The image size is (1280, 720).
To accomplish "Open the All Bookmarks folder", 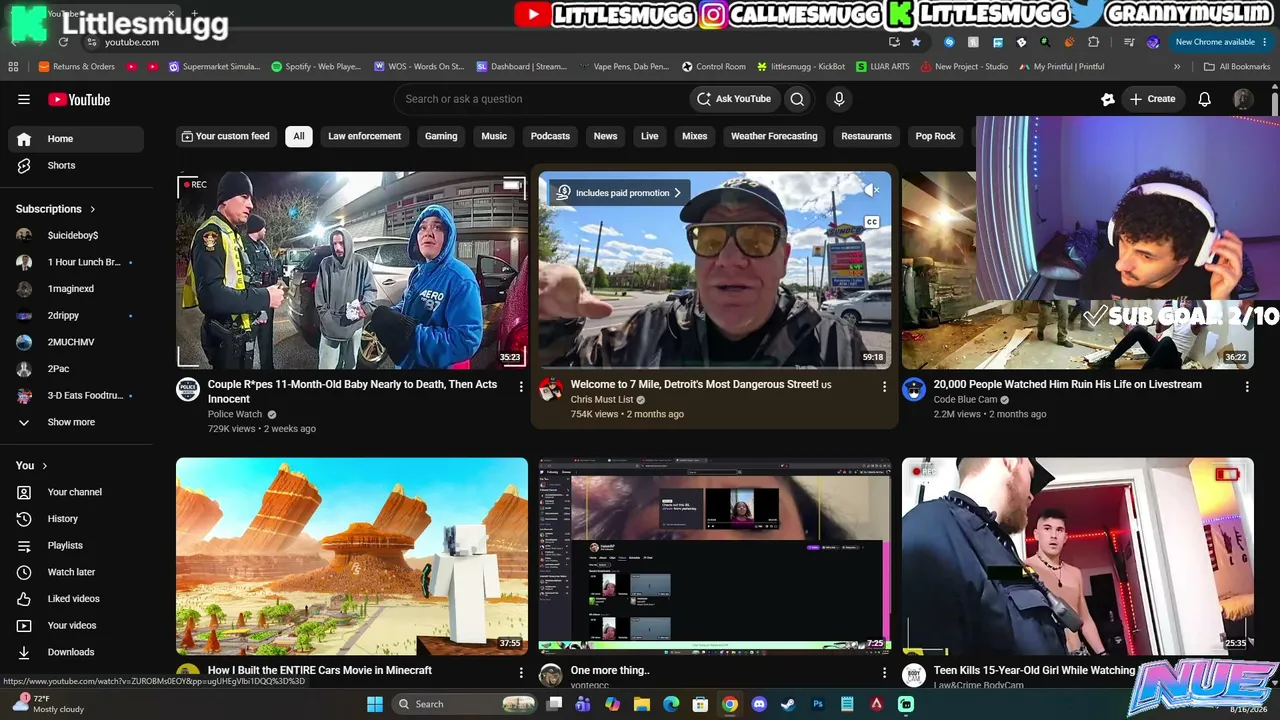I will 1237,67.
